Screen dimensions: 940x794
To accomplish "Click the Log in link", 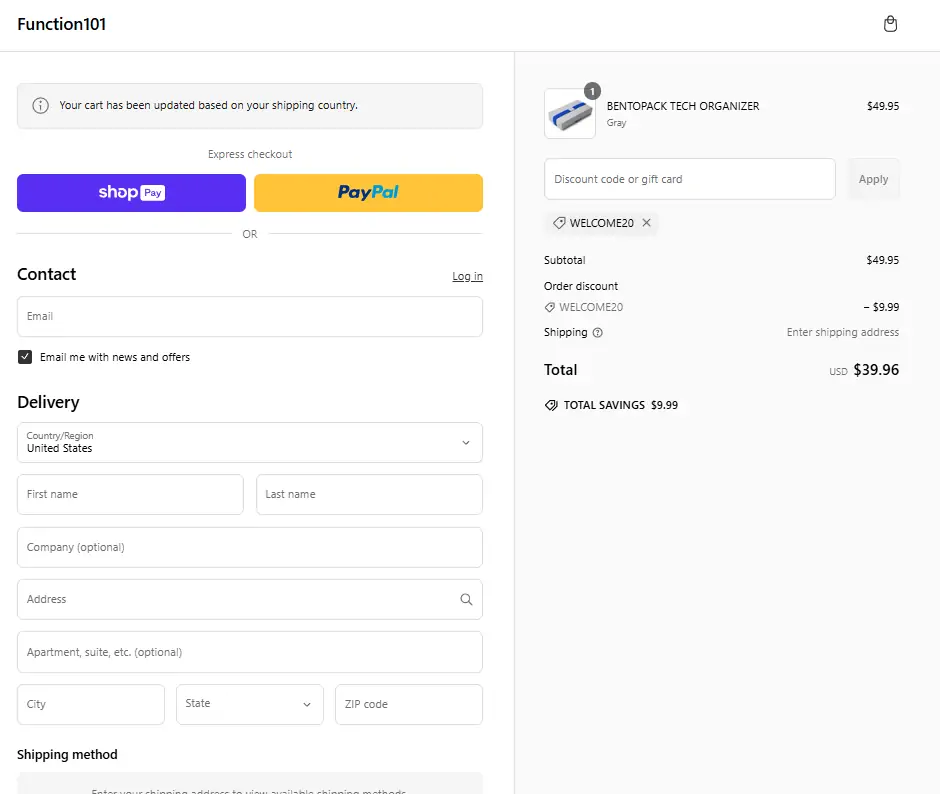I will click(x=467, y=276).
